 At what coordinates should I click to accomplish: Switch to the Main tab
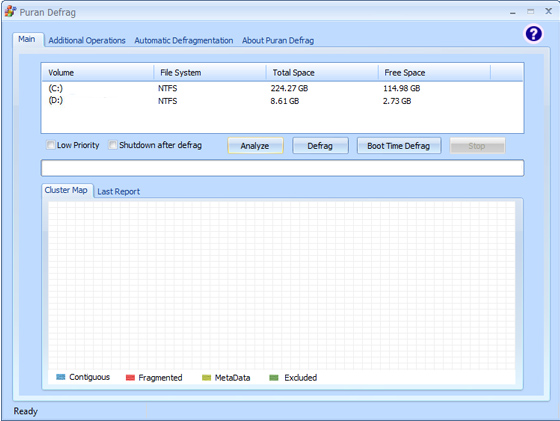pos(27,39)
